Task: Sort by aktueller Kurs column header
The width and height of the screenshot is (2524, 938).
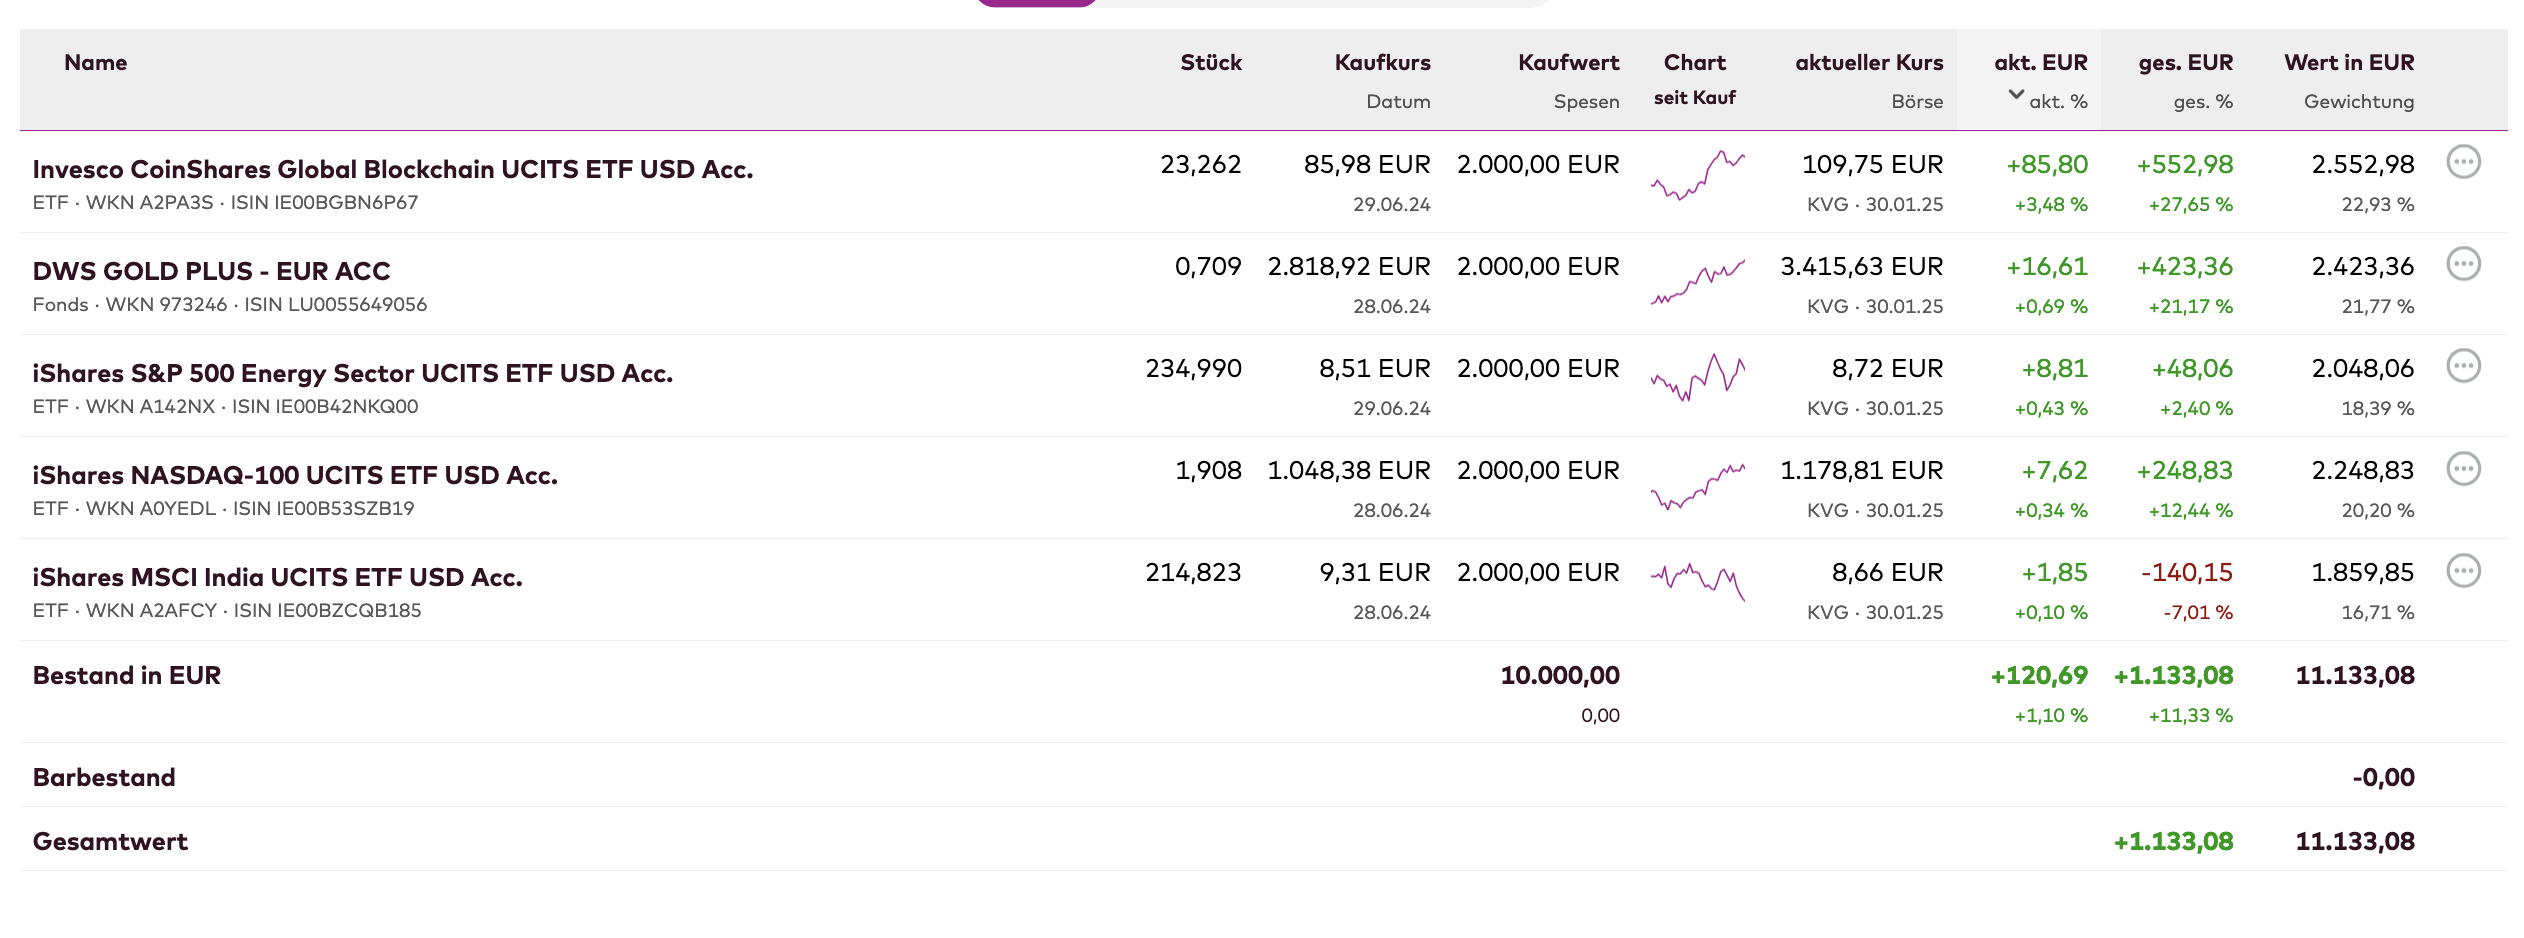Action: (x=1868, y=62)
